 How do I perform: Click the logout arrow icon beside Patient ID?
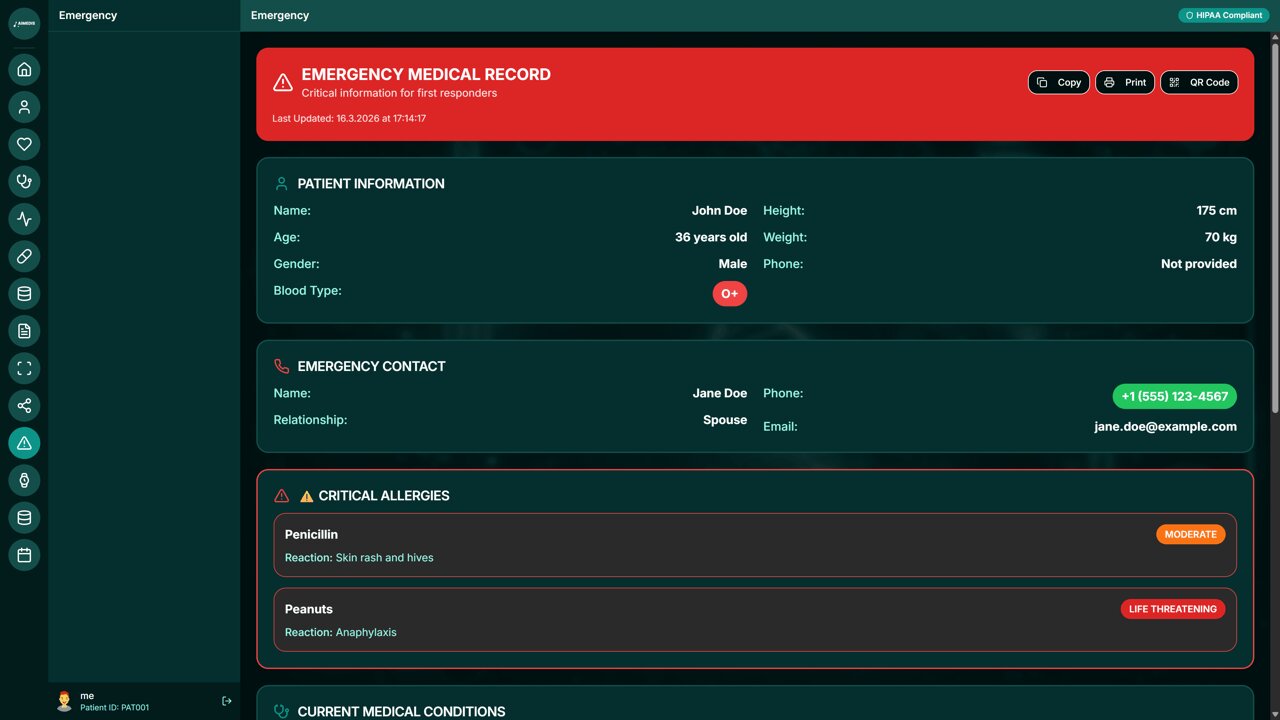227,701
